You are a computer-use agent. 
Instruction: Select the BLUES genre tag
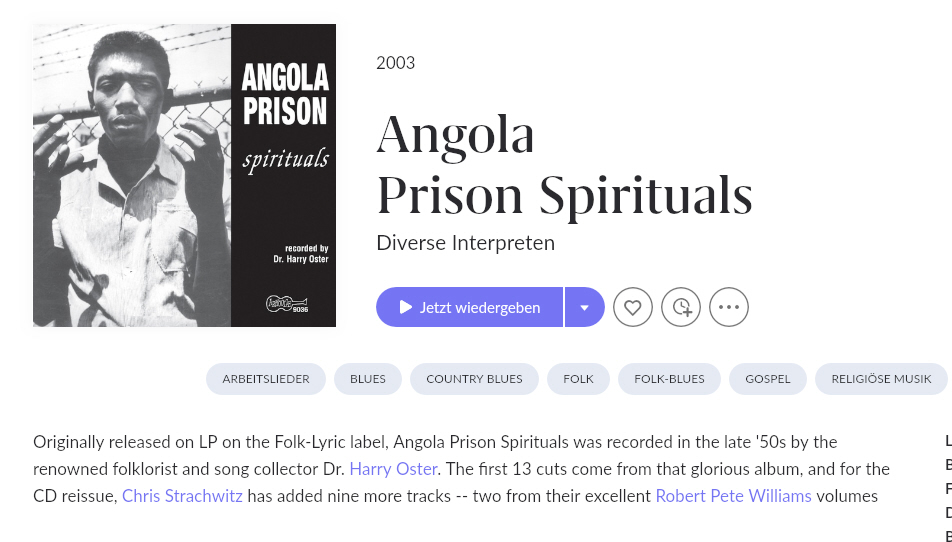(x=368, y=379)
